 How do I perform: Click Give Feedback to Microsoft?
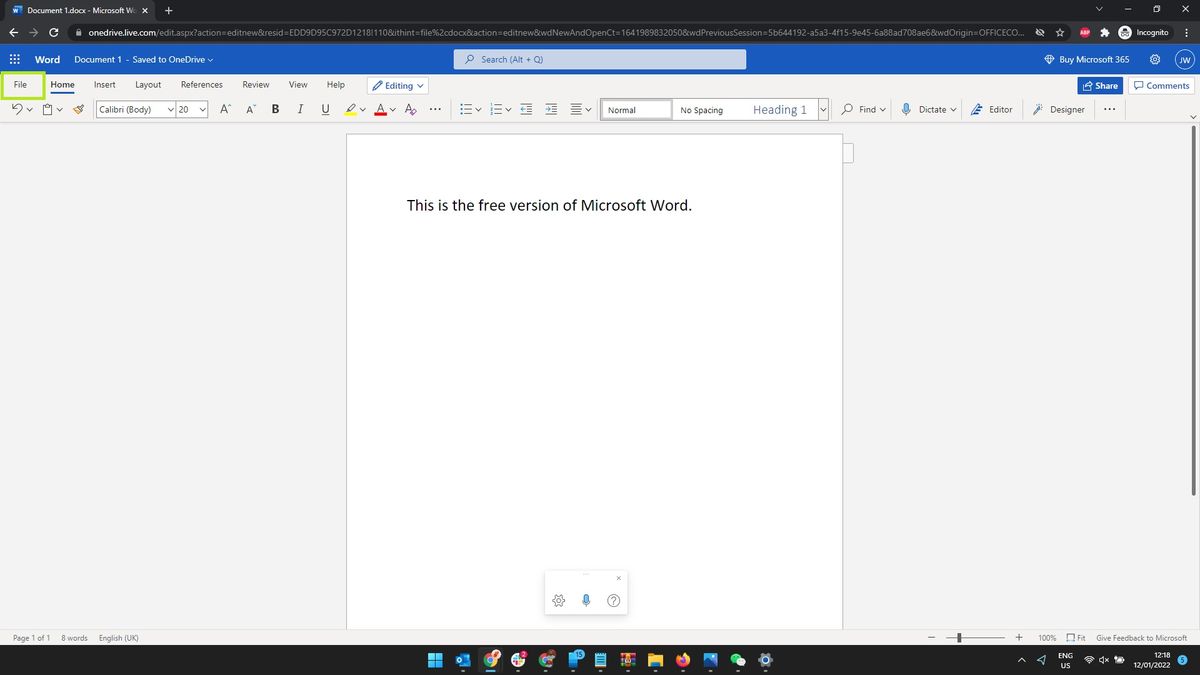coord(1142,637)
